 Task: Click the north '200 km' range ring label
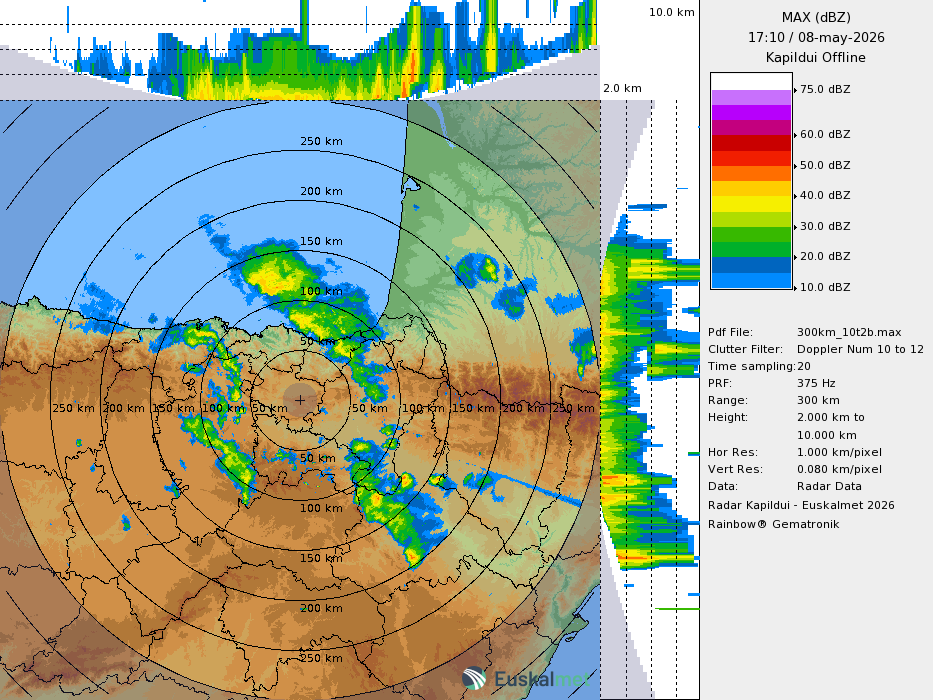[x=321, y=192]
